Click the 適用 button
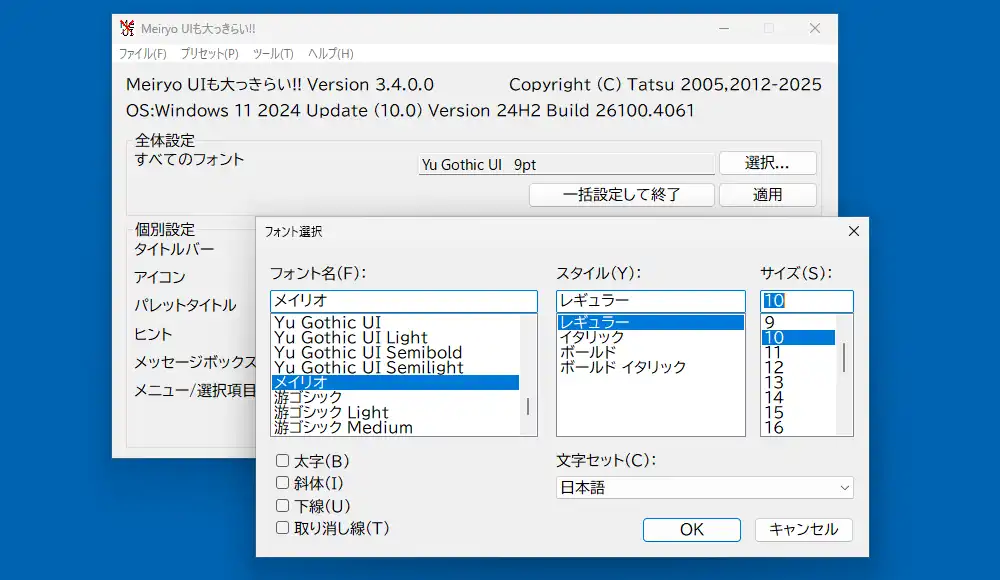Screen dimensions: 1000x580 (x=768, y=195)
